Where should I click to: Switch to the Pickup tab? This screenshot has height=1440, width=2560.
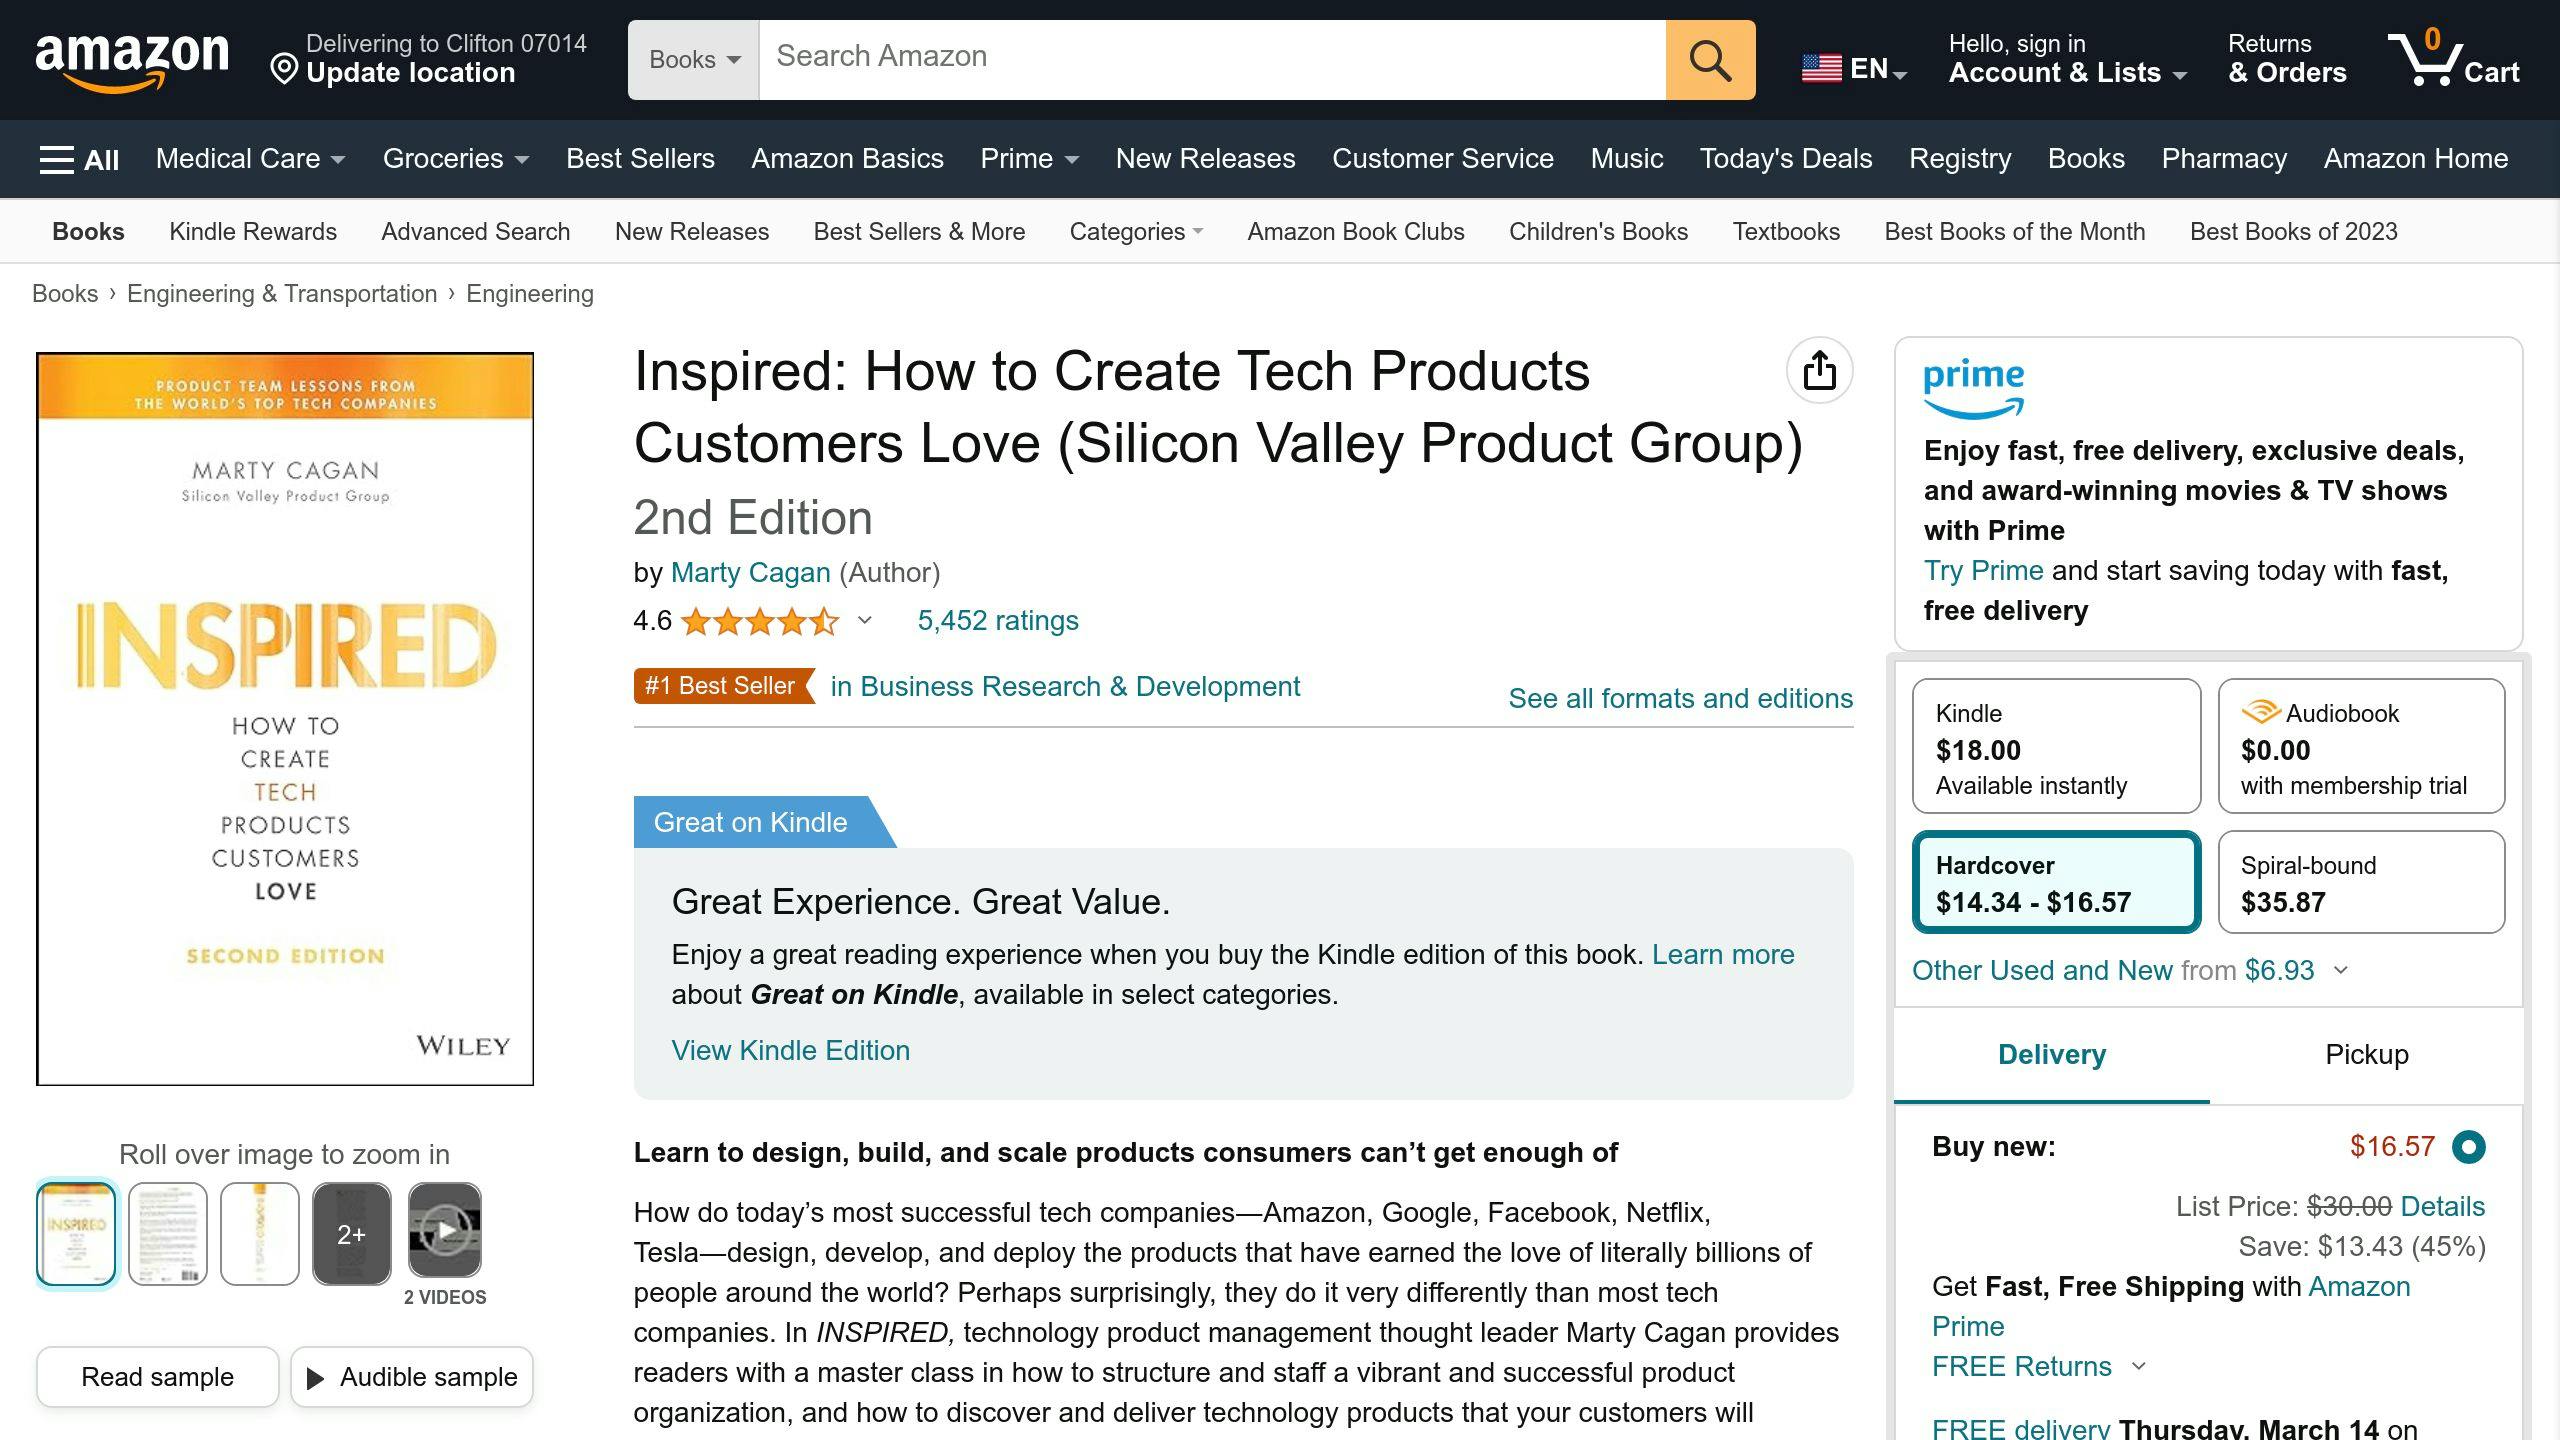(2366, 1055)
